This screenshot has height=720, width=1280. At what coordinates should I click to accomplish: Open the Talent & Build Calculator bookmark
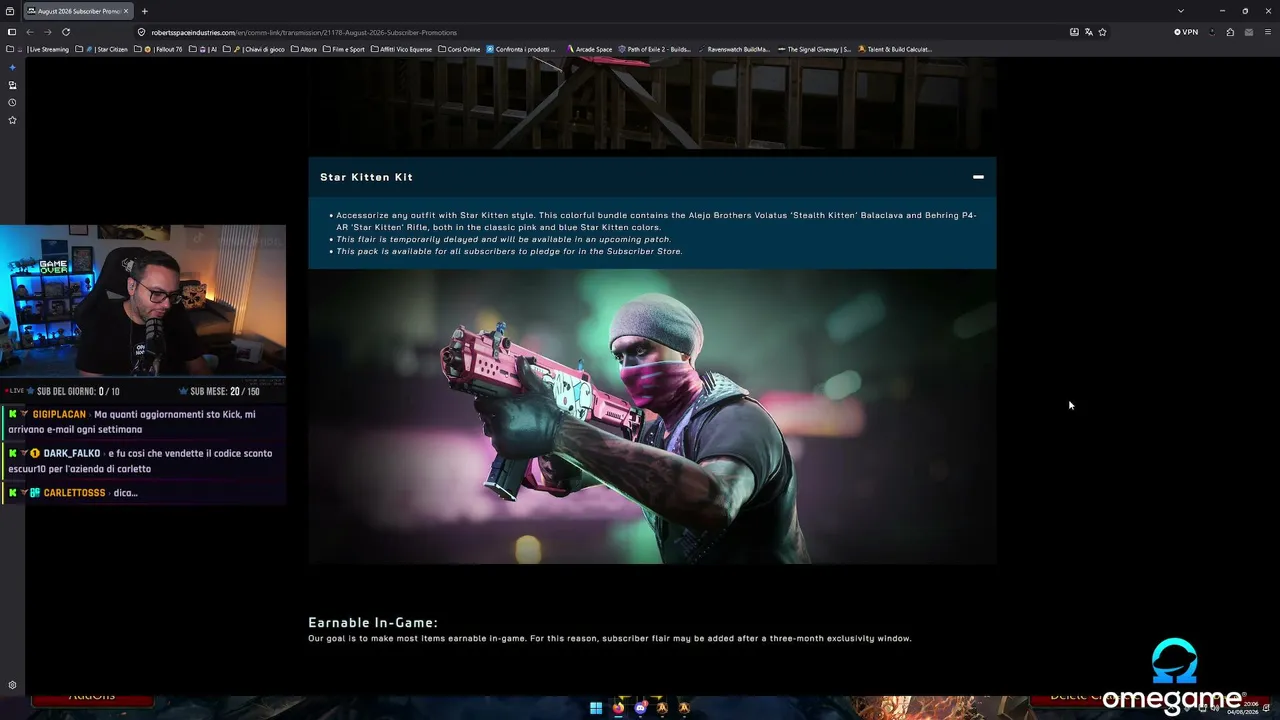(x=894, y=49)
